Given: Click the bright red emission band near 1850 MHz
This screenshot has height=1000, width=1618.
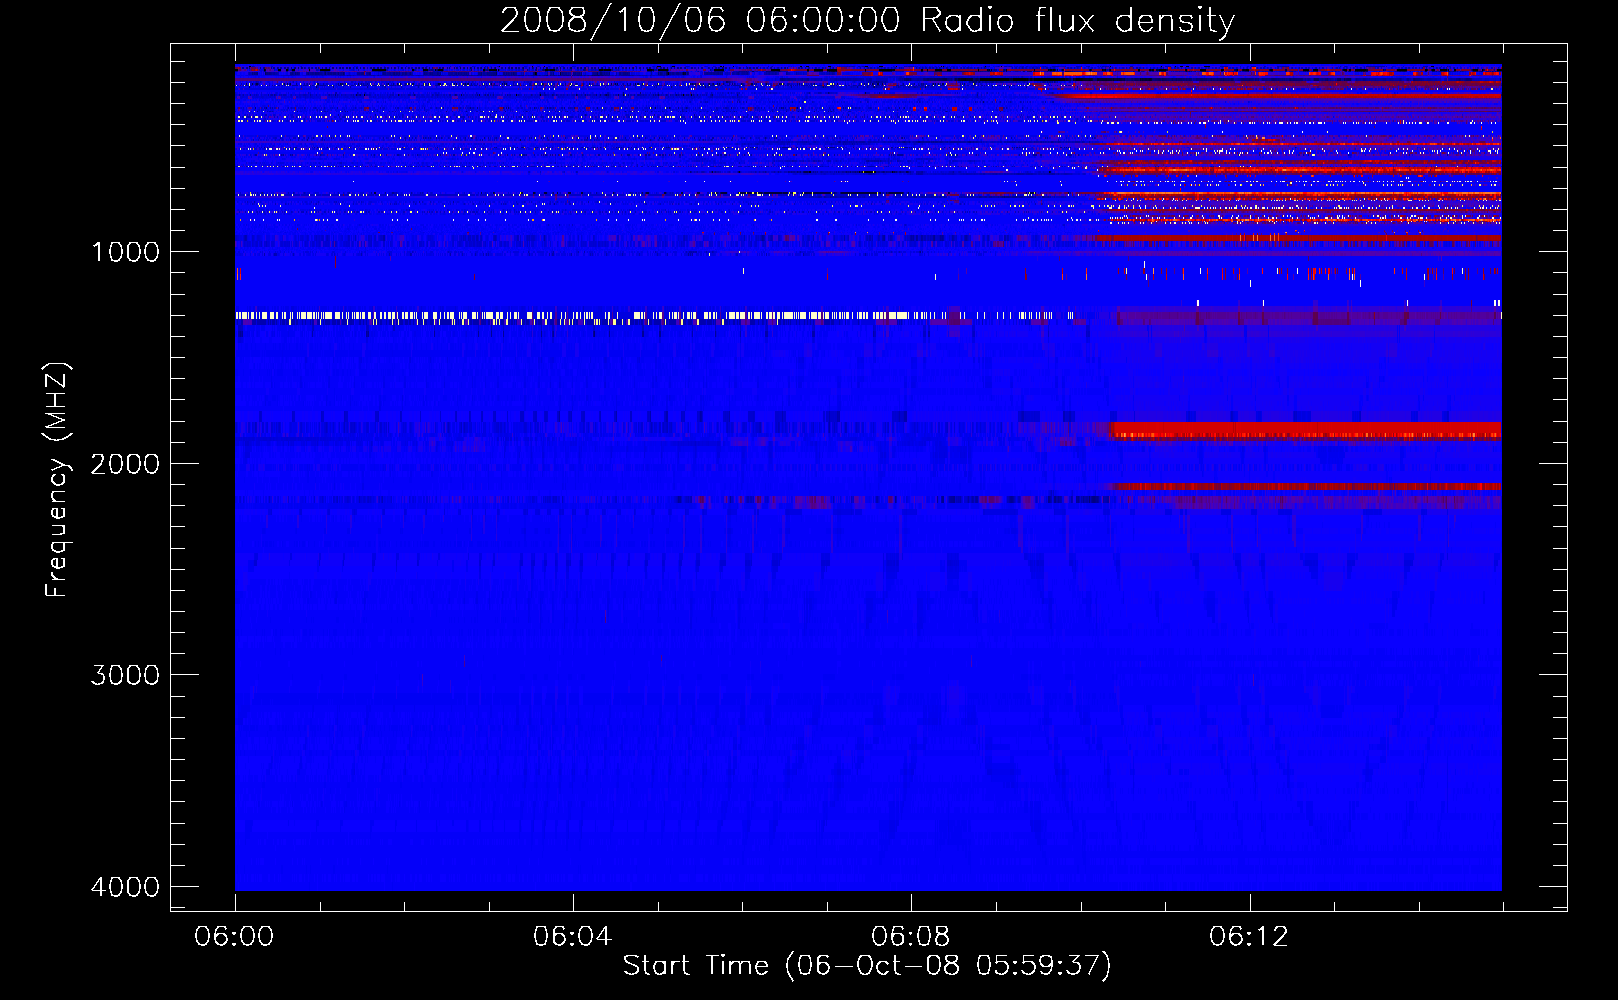Looking at the screenshot, I should pos(1307,431).
